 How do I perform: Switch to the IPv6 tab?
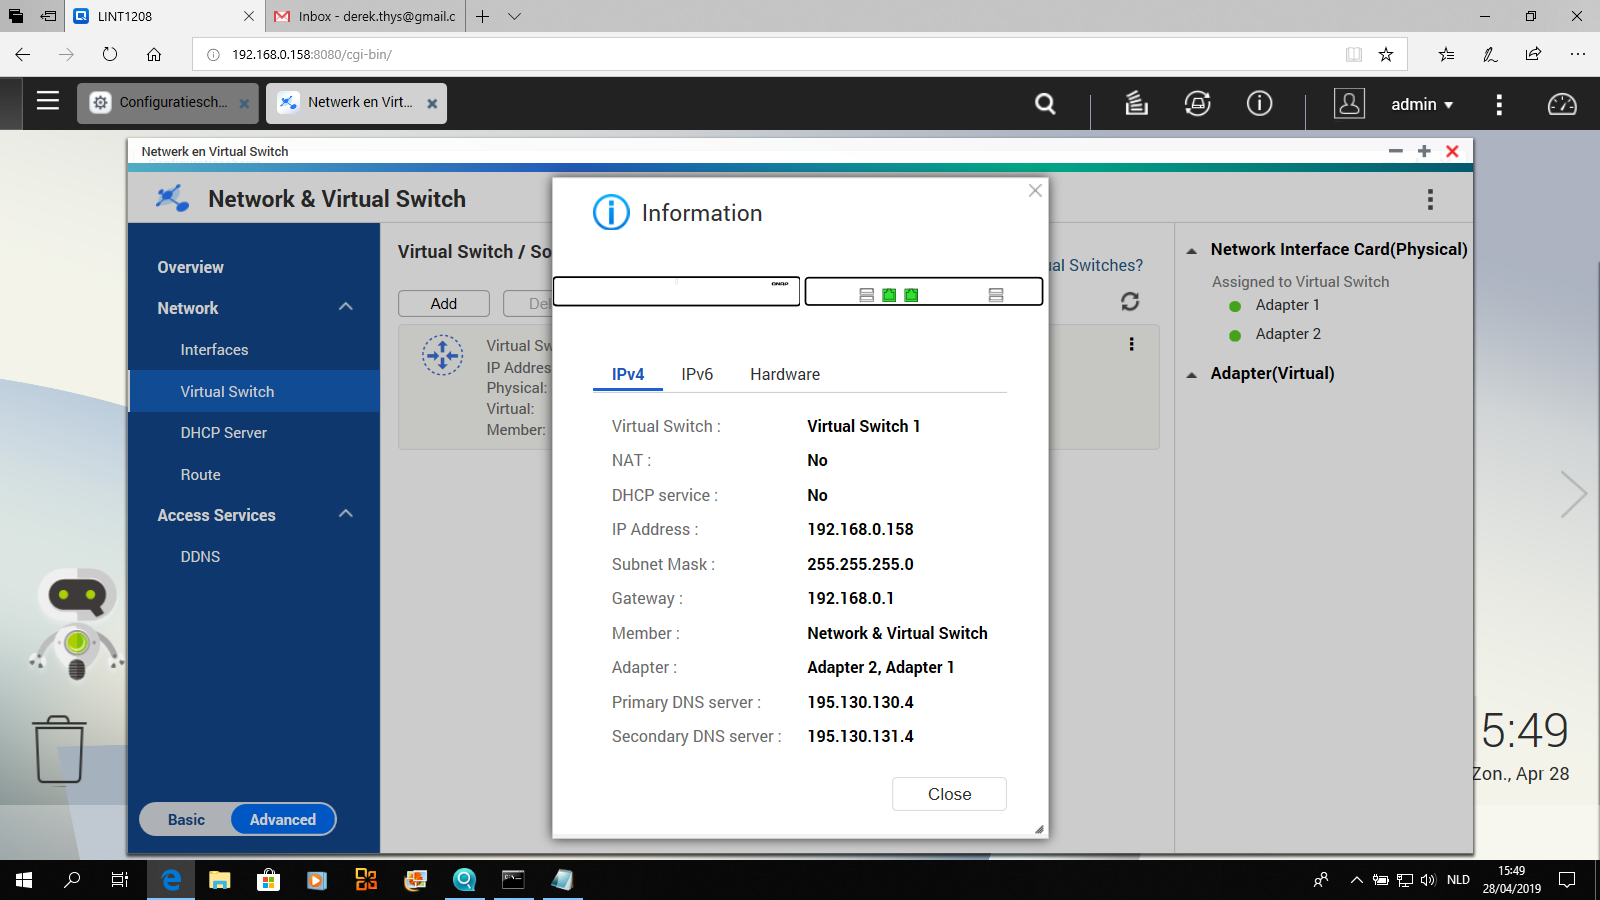pos(697,374)
